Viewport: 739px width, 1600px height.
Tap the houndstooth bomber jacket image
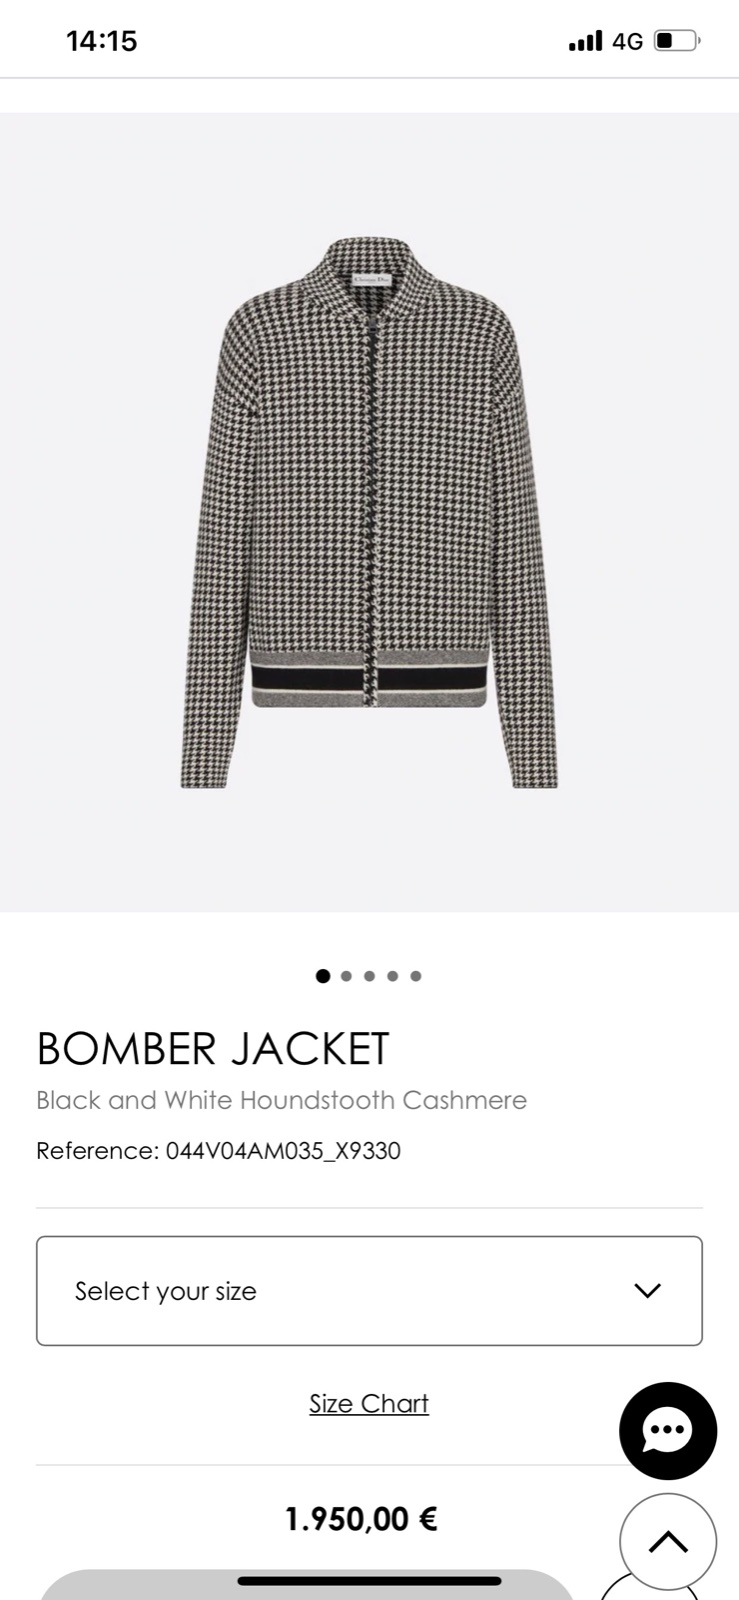(369, 513)
